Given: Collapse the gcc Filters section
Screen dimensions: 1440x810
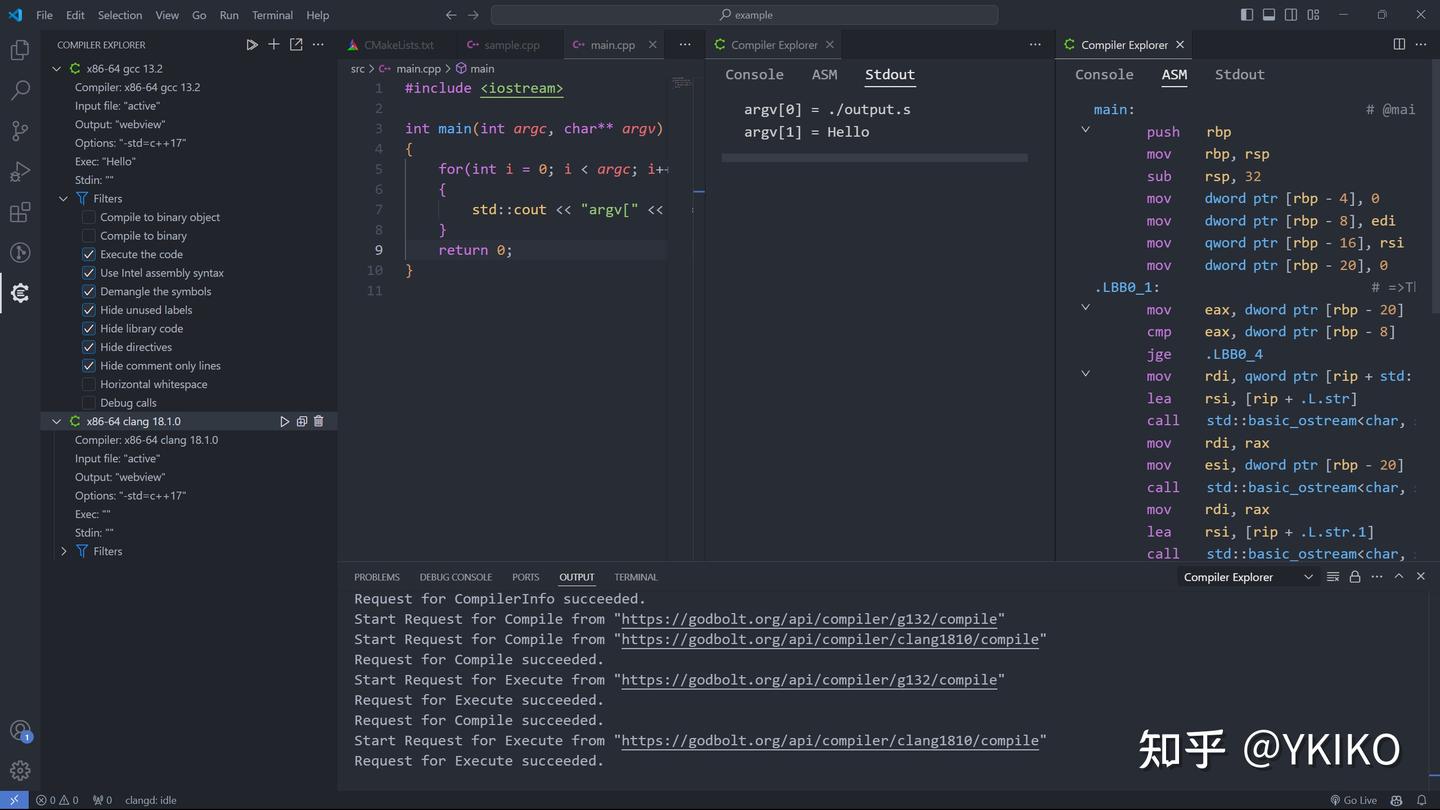Looking at the screenshot, I should (64, 199).
